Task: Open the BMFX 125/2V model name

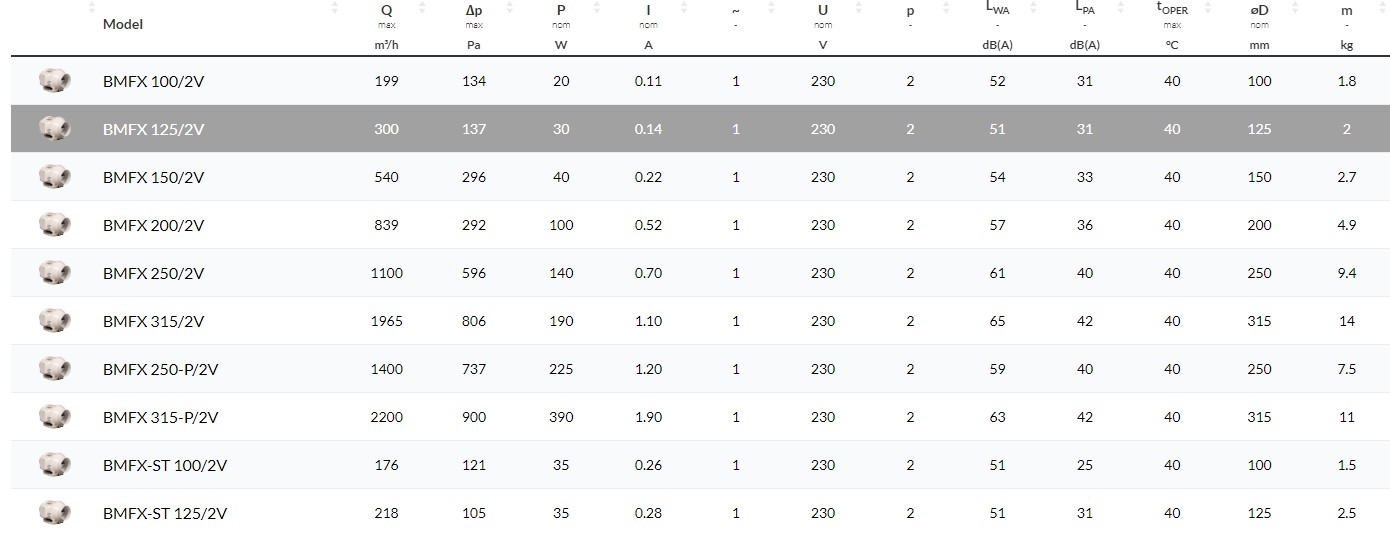Action: [x=153, y=129]
